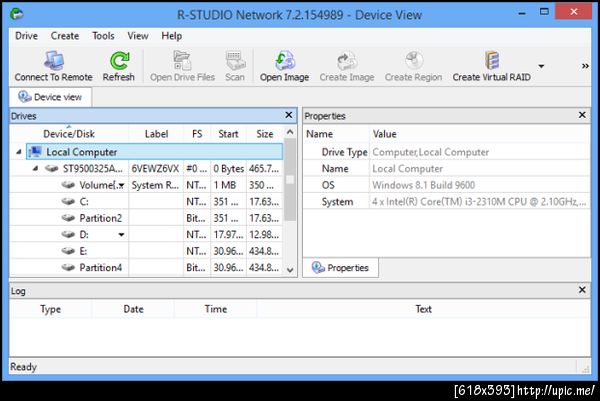Screen dimensions: 600x401
Task: Open the Help menu
Action: point(171,36)
